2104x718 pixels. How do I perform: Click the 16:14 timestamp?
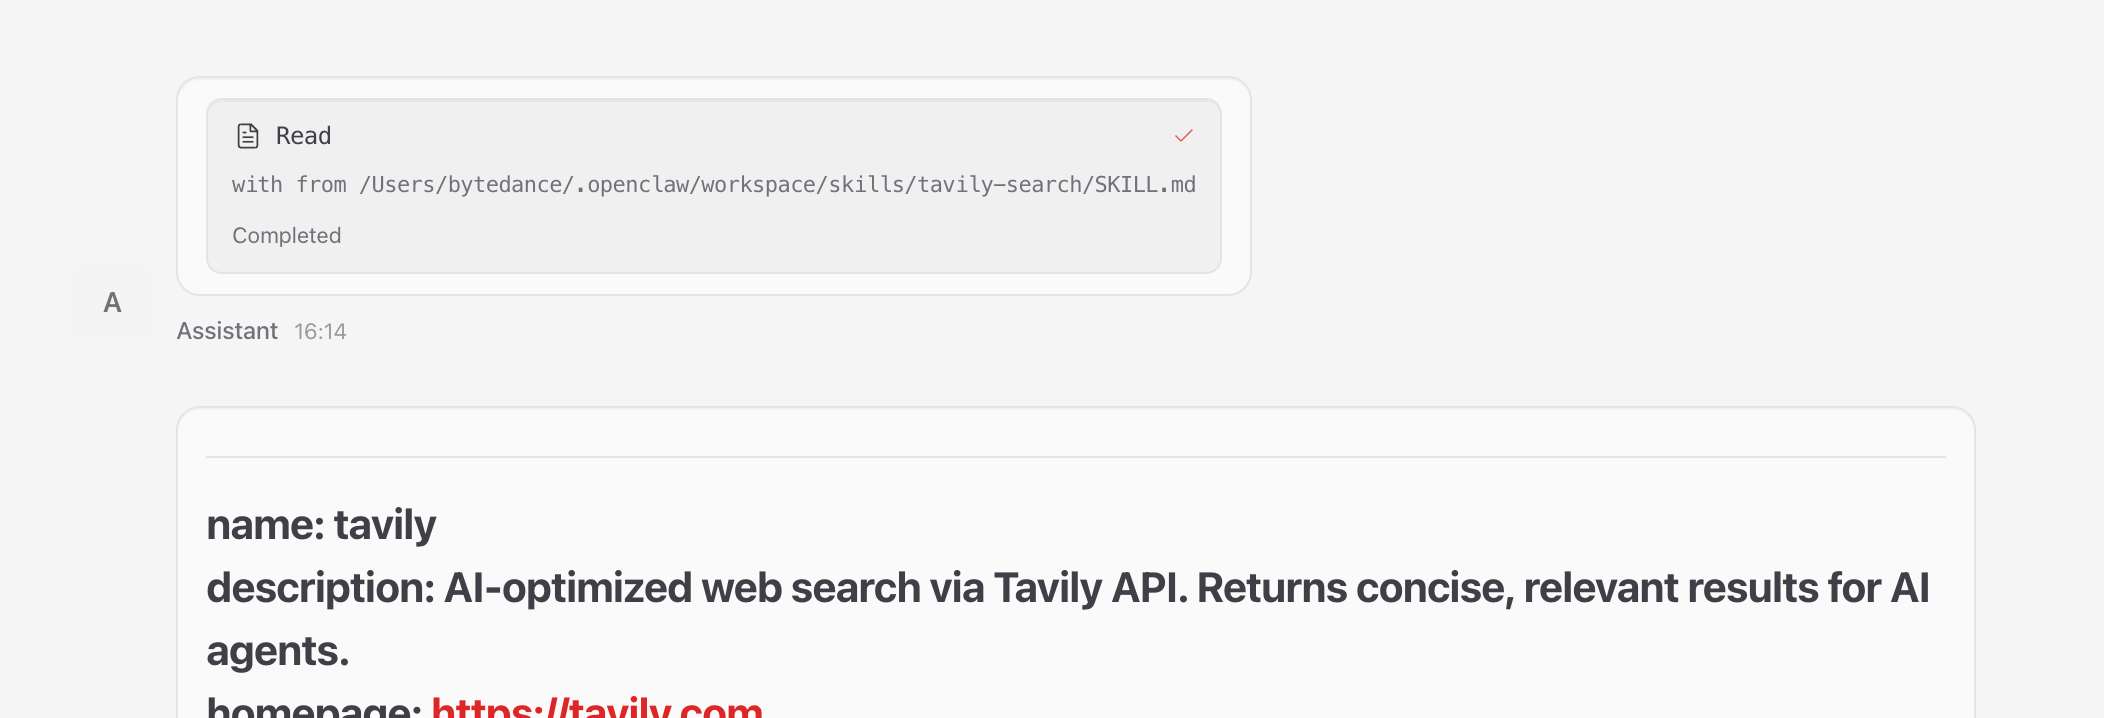(320, 330)
